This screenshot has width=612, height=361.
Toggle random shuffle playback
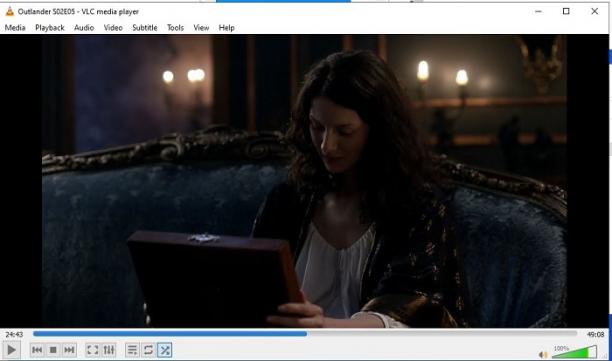165,350
